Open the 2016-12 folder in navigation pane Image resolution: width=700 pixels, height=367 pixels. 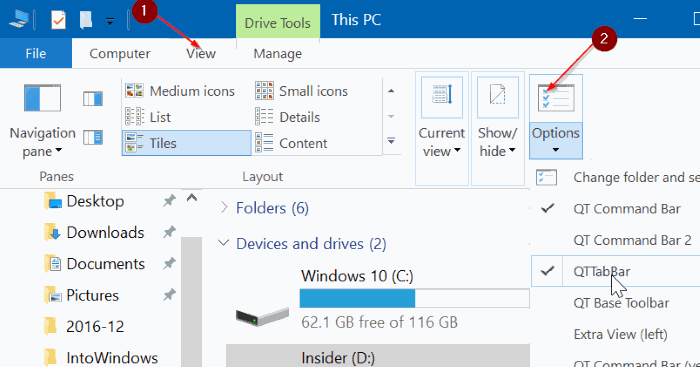click(x=95, y=326)
